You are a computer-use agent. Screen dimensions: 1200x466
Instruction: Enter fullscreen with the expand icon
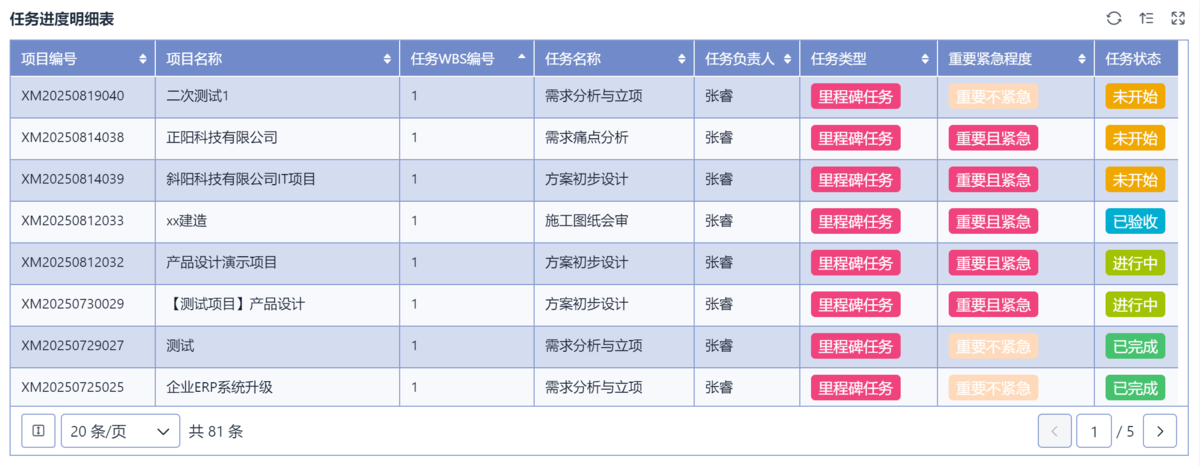[x=1177, y=18]
